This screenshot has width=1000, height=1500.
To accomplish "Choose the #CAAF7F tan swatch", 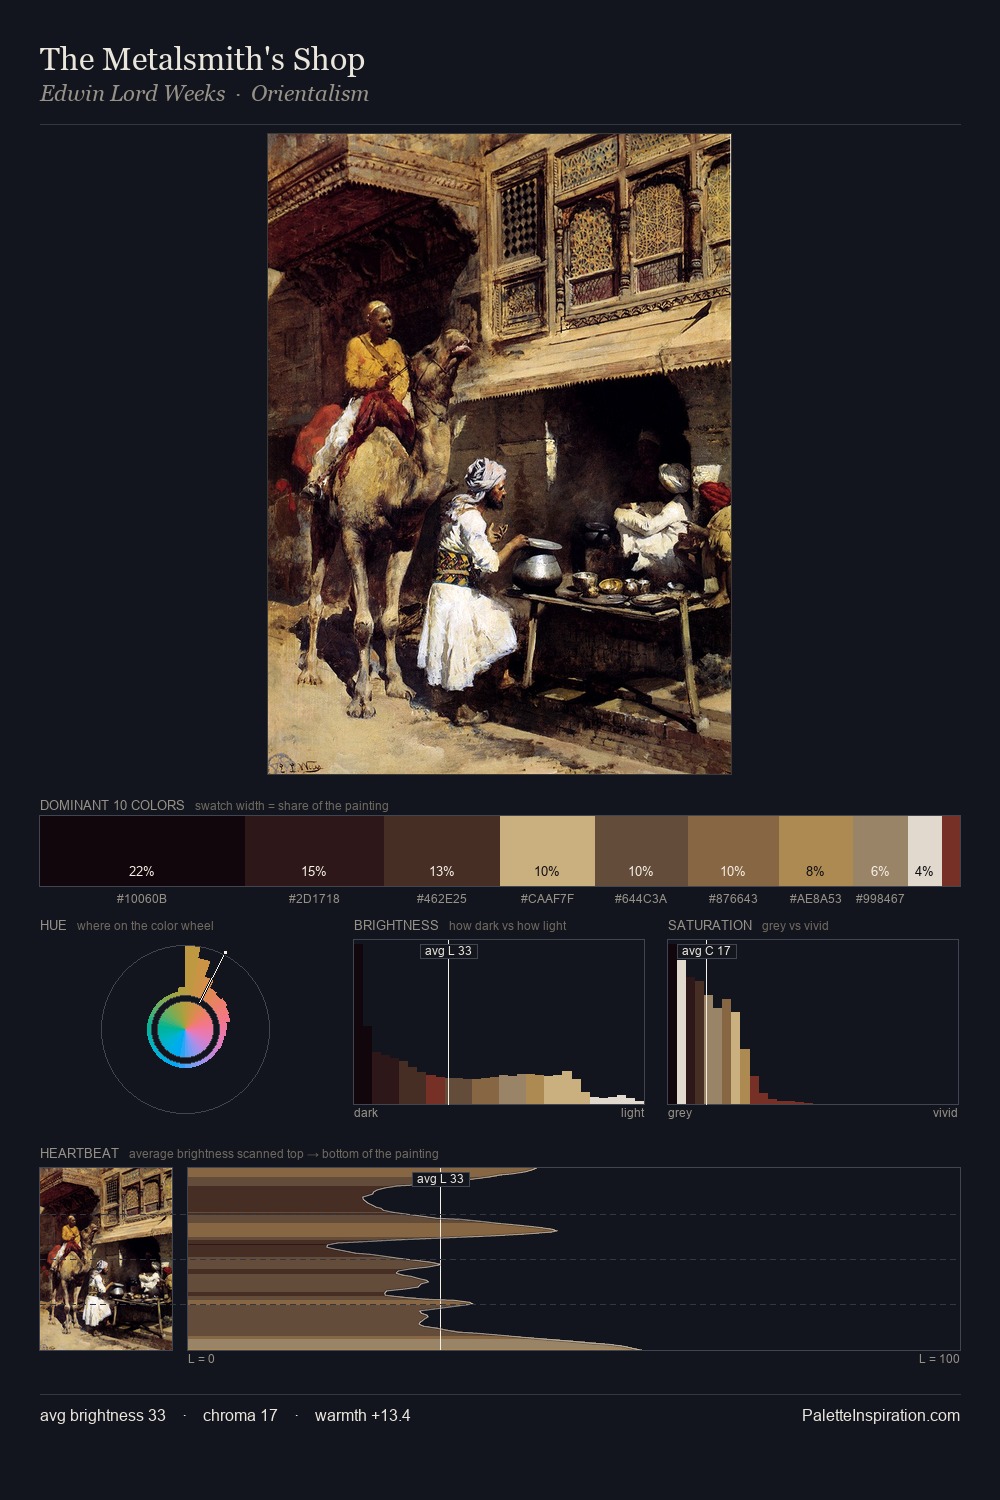I will click(547, 851).
